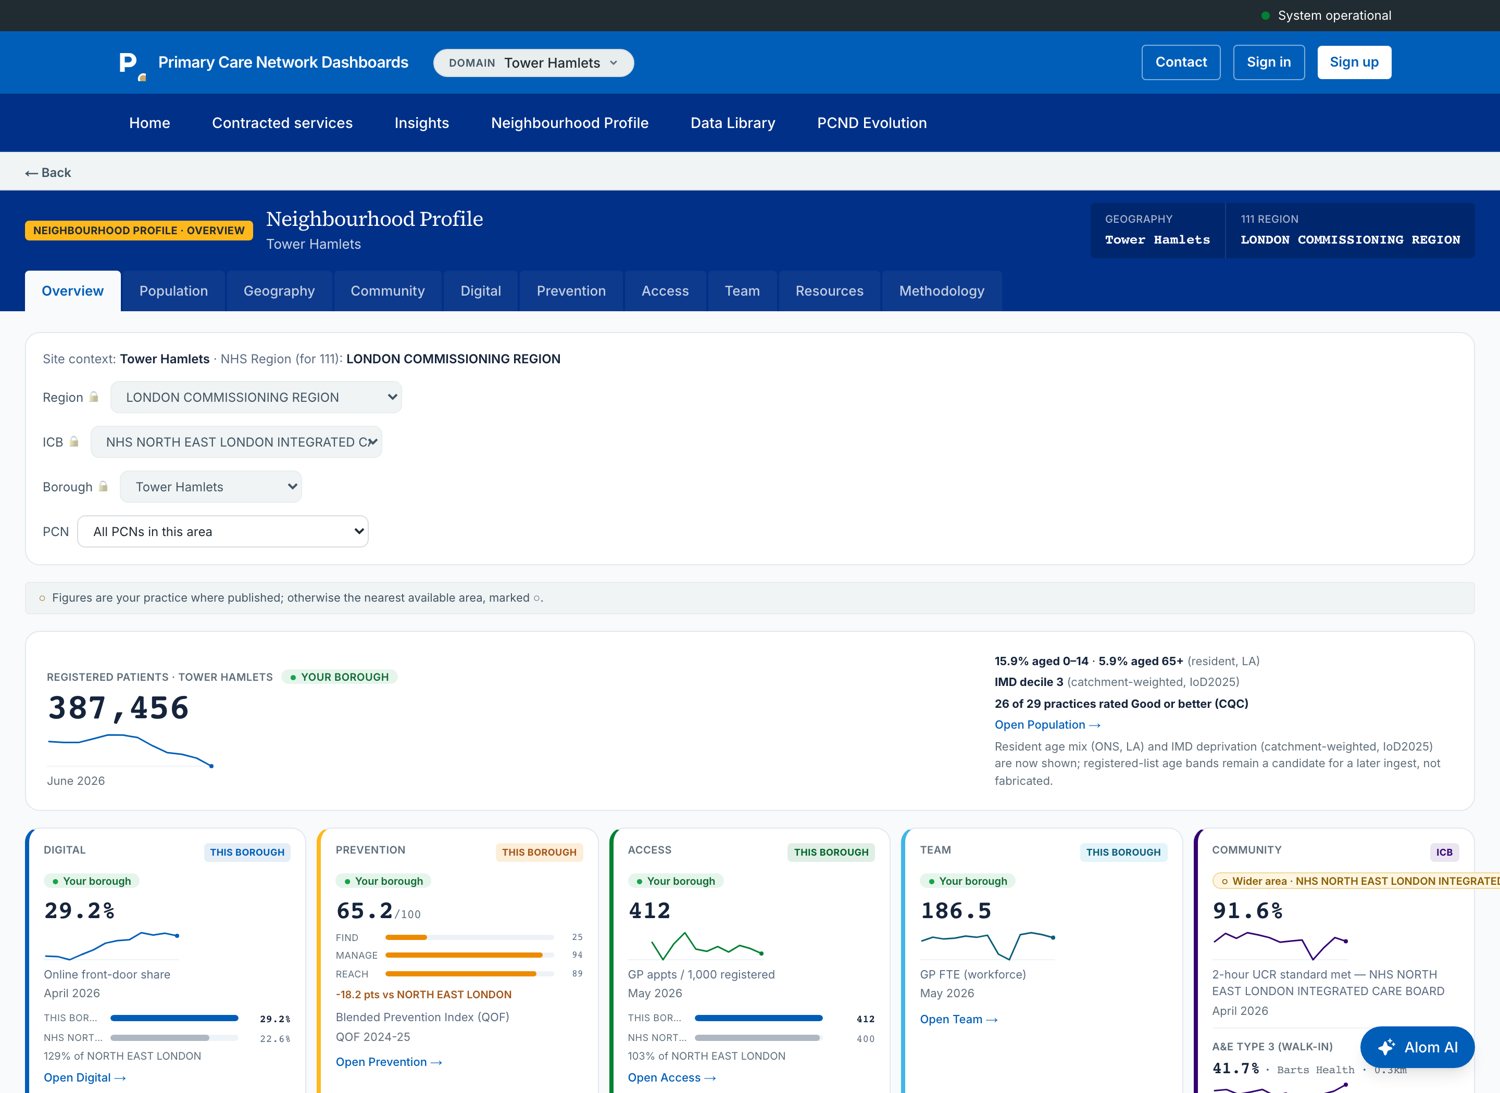Image resolution: width=1500 pixels, height=1093 pixels.
Task: Open the Alom AI assistant
Action: (x=1417, y=1047)
